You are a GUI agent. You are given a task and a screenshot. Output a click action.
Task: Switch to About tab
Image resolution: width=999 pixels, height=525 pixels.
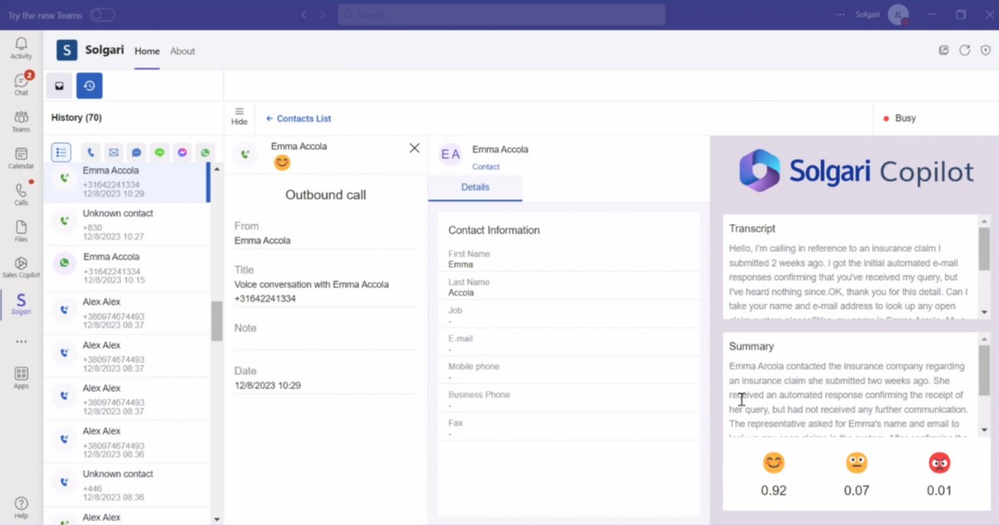[182, 51]
